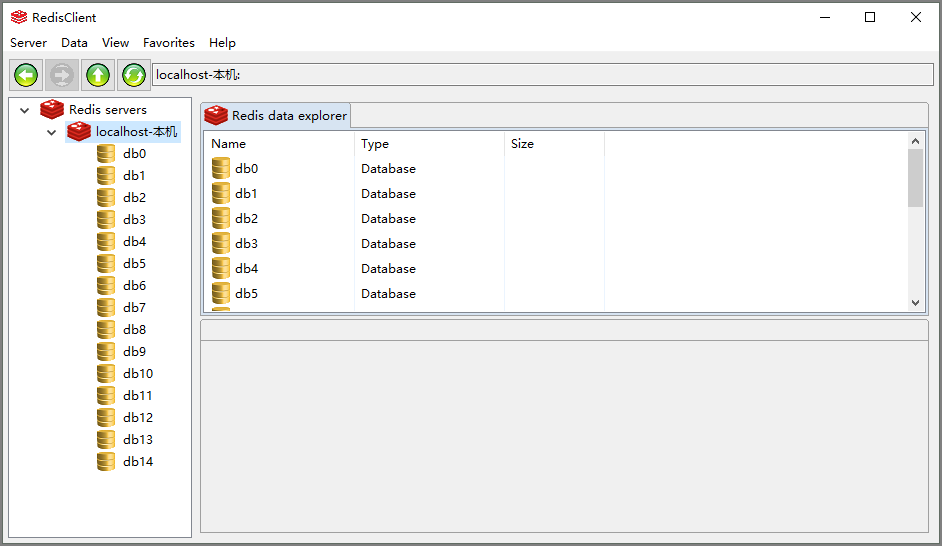Click the Redis servers root icon
Image resolution: width=942 pixels, height=546 pixels.
click(52, 109)
